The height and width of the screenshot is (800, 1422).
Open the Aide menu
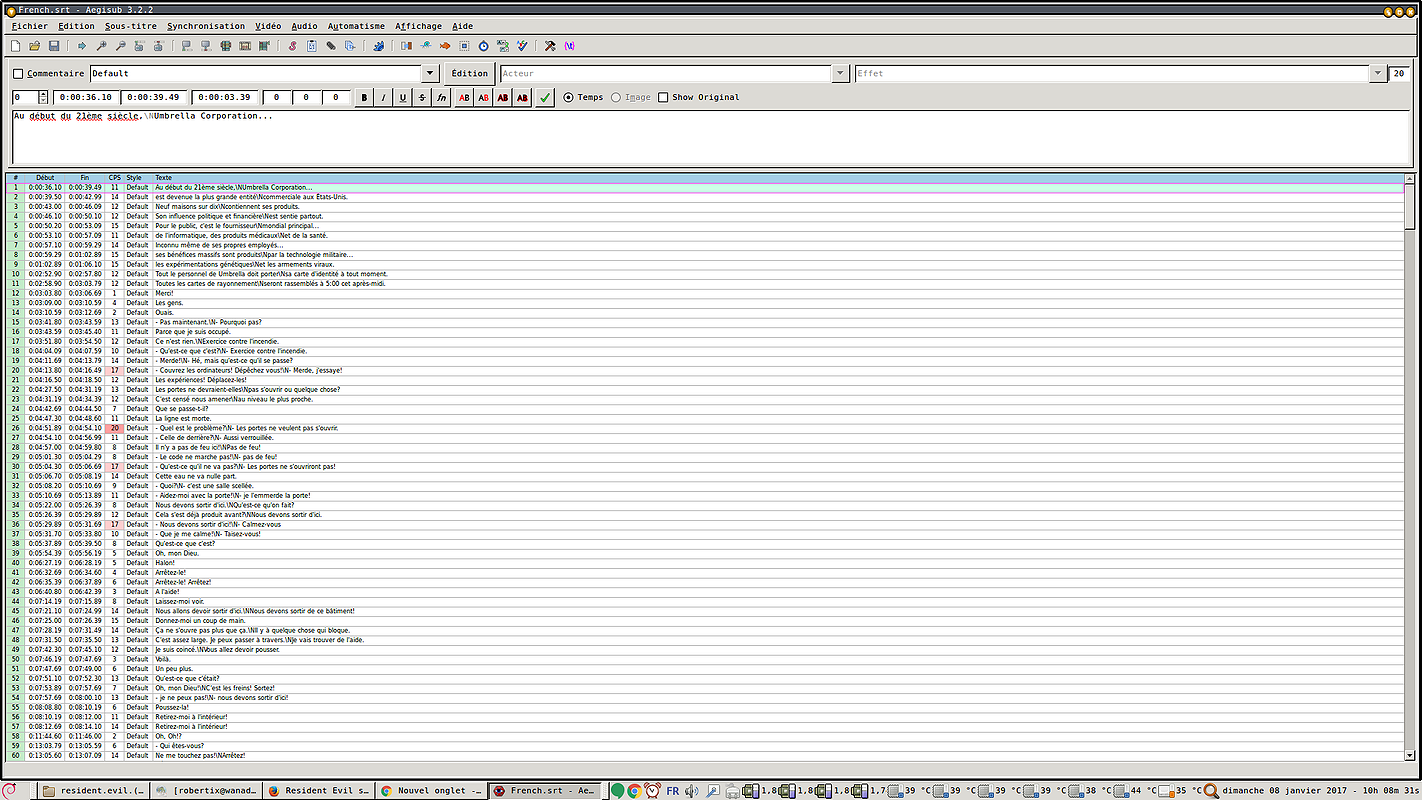tap(462, 26)
